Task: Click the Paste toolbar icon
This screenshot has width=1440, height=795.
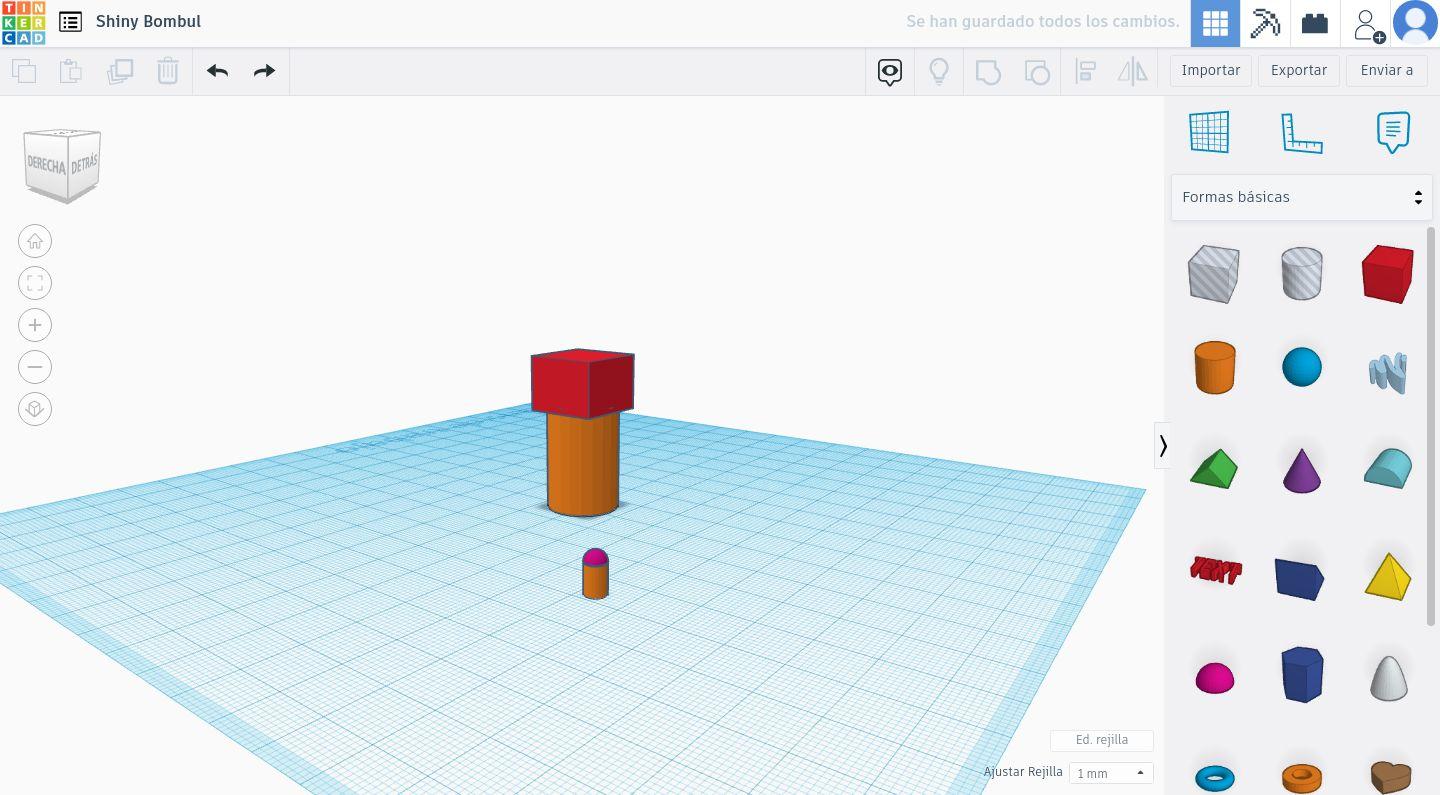Action: [71, 71]
